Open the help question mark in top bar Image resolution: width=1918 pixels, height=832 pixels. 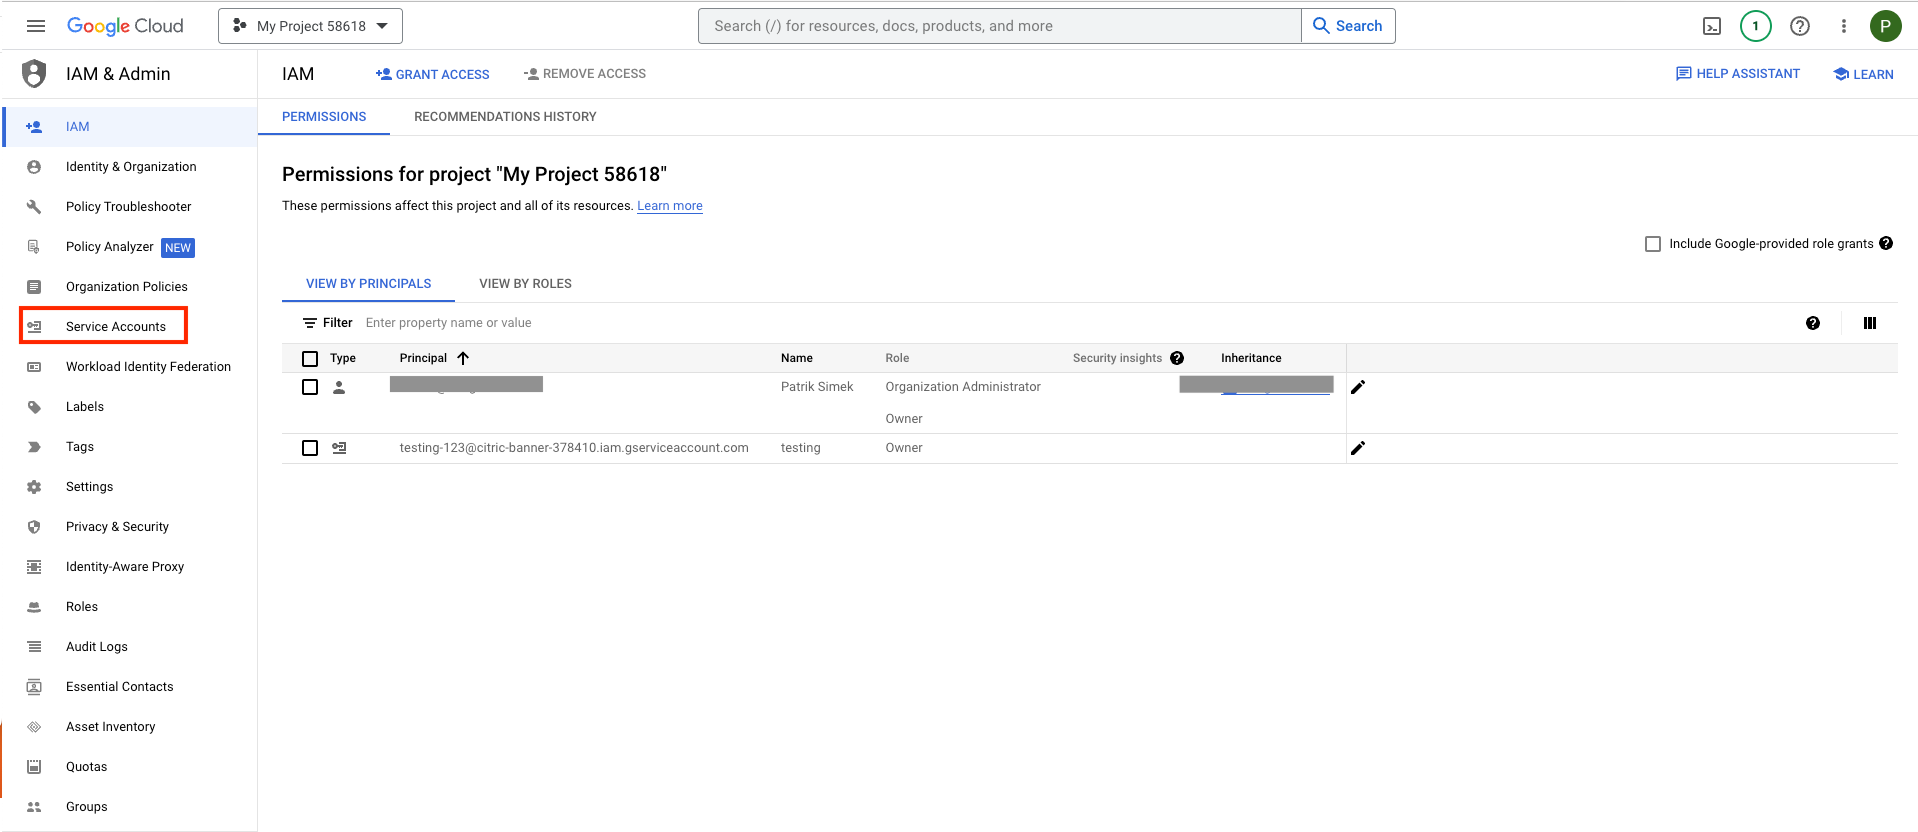point(1799,26)
